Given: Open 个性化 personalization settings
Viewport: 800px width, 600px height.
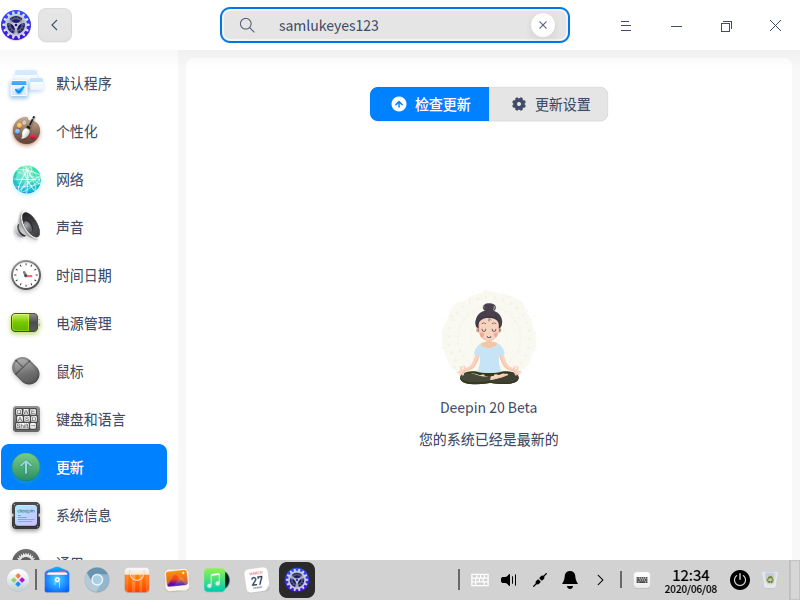Looking at the screenshot, I should coord(84,132).
